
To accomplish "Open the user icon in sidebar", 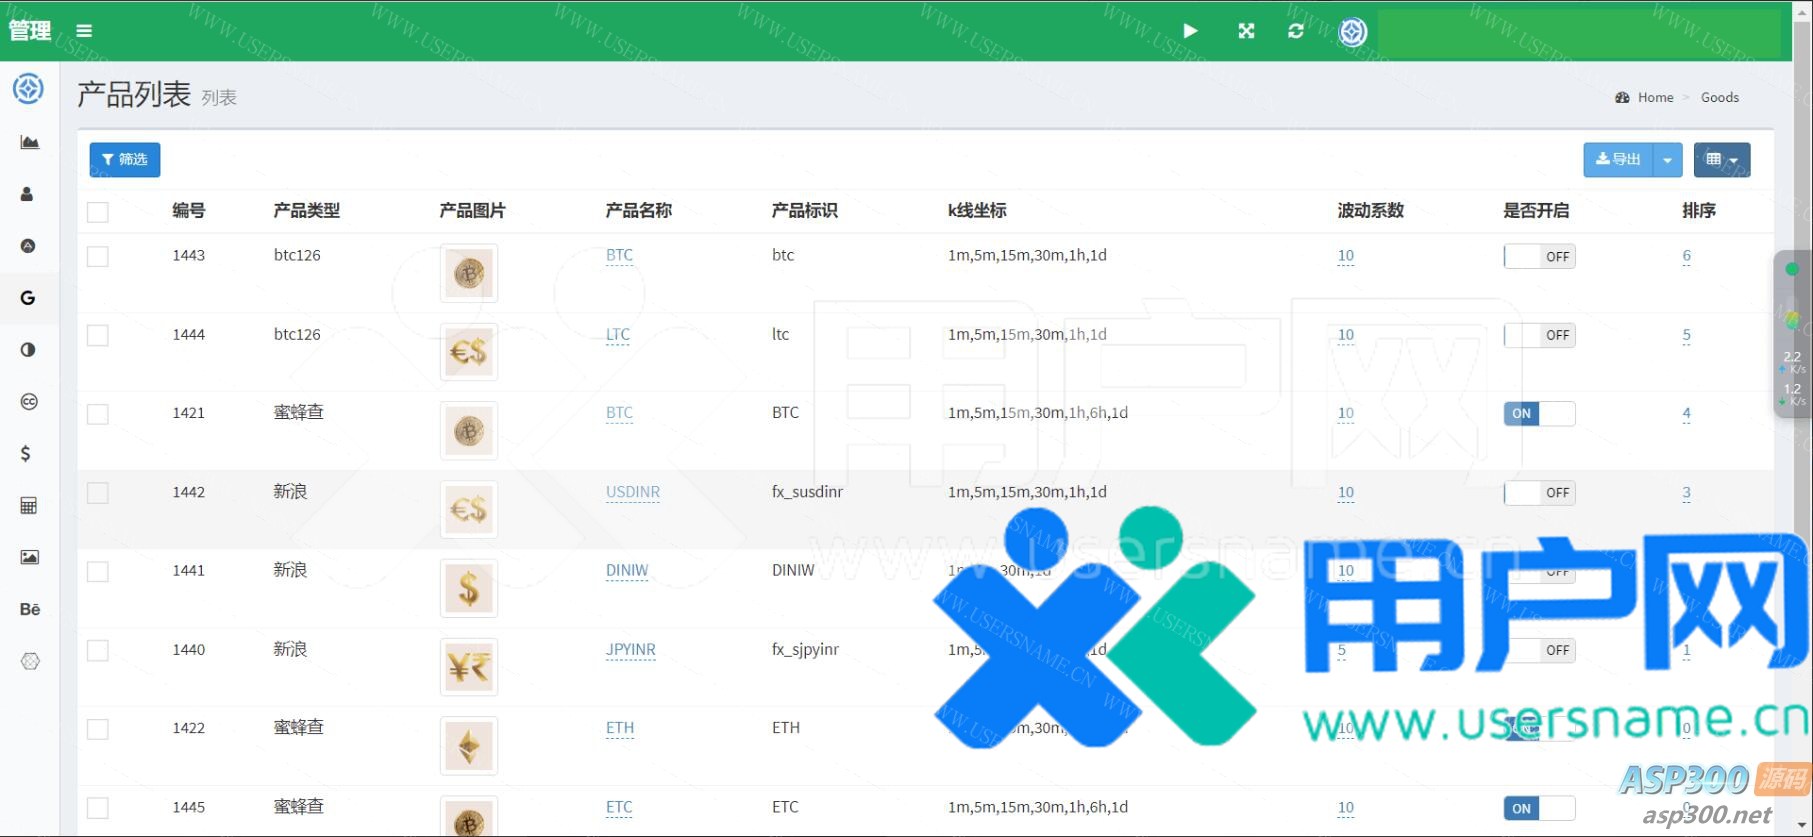I will click(28, 194).
